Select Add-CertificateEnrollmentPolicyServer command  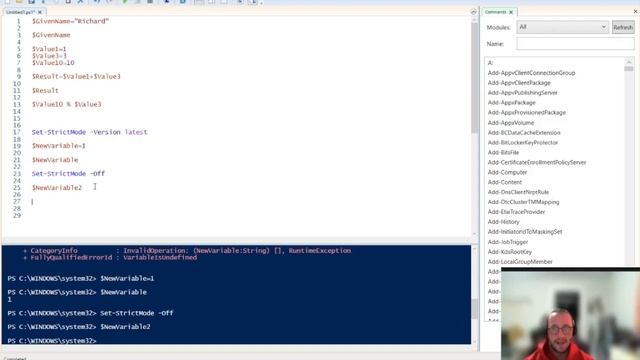click(x=537, y=162)
